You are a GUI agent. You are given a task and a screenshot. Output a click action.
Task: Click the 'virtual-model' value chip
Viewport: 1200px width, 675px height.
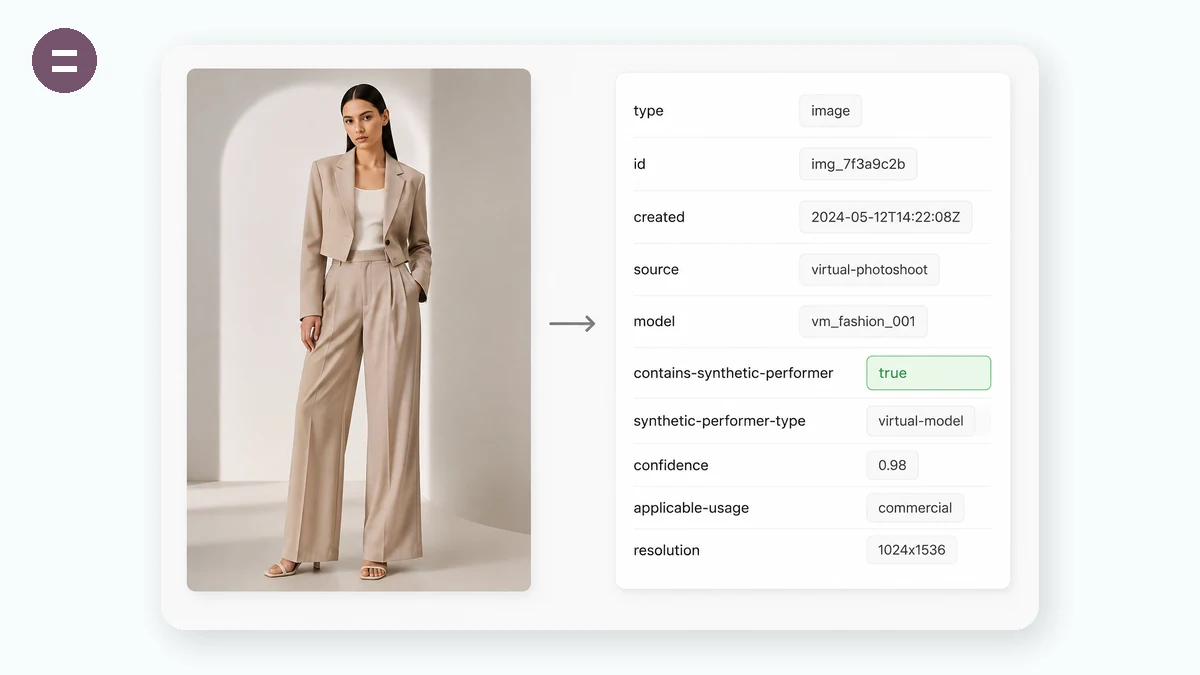(921, 421)
